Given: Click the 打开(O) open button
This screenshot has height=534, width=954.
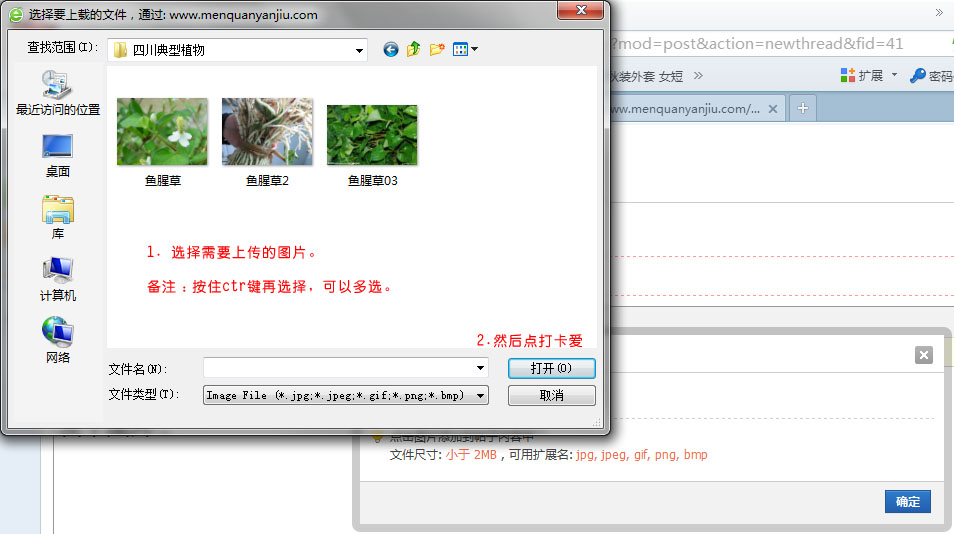Looking at the screenshot, I should coord(551,368).
